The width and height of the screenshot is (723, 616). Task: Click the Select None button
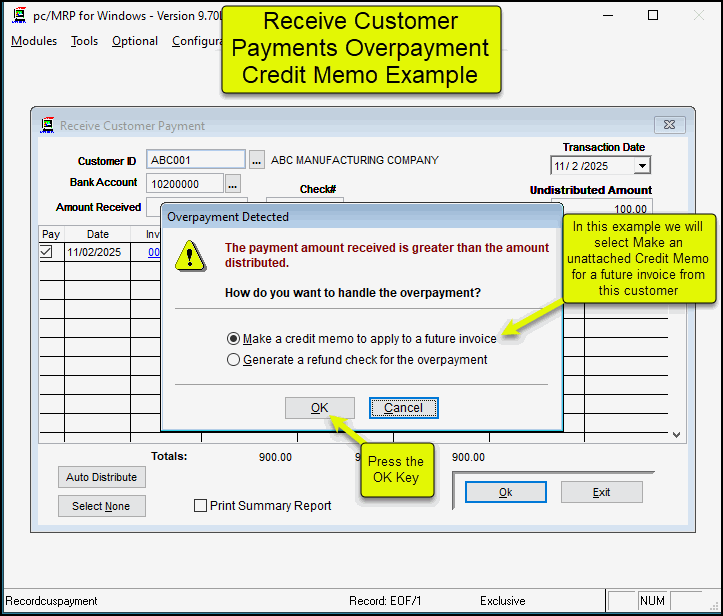tap(101, 506)
